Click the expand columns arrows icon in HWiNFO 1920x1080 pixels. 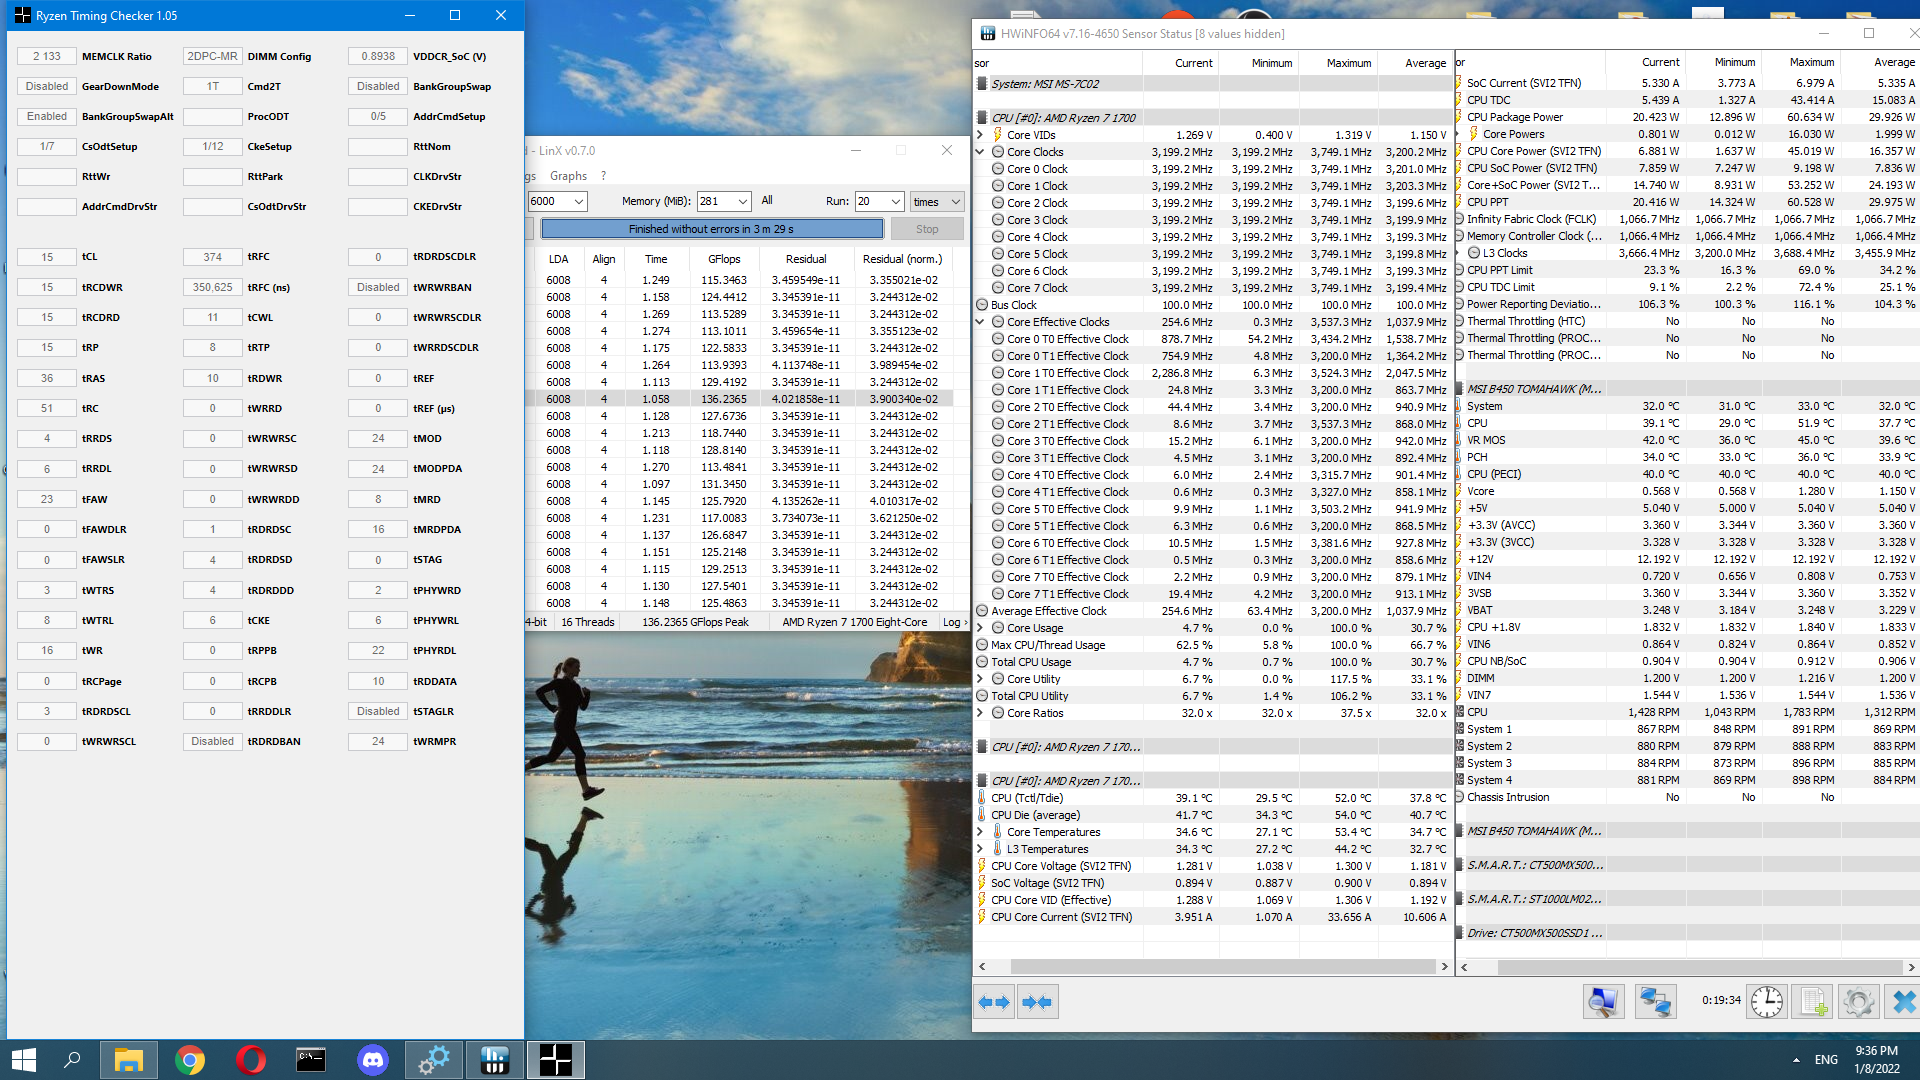tap(994, 1002)
